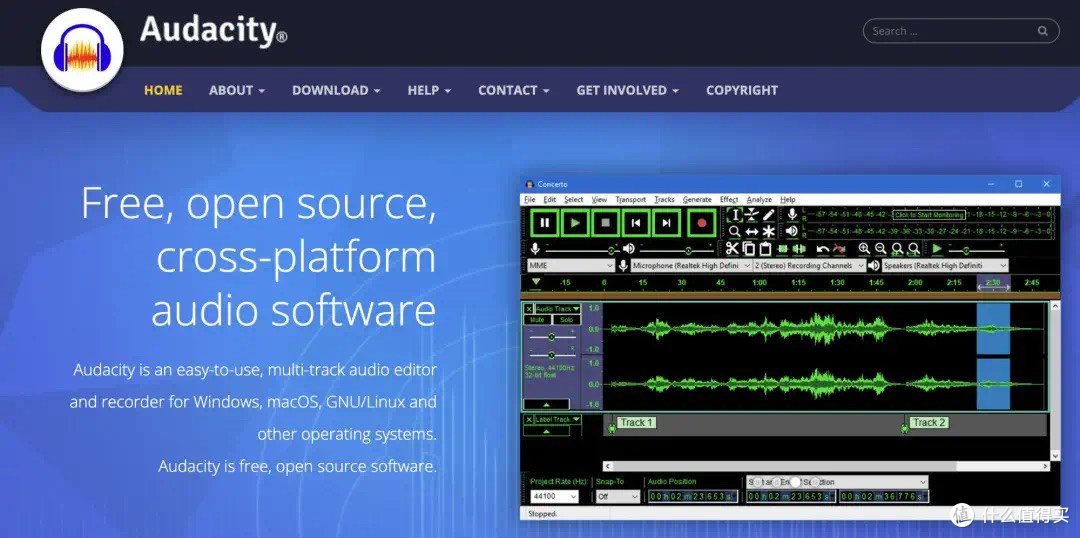
Task: Click the Play-at-Speed green arrow
Action: point(937,249)
